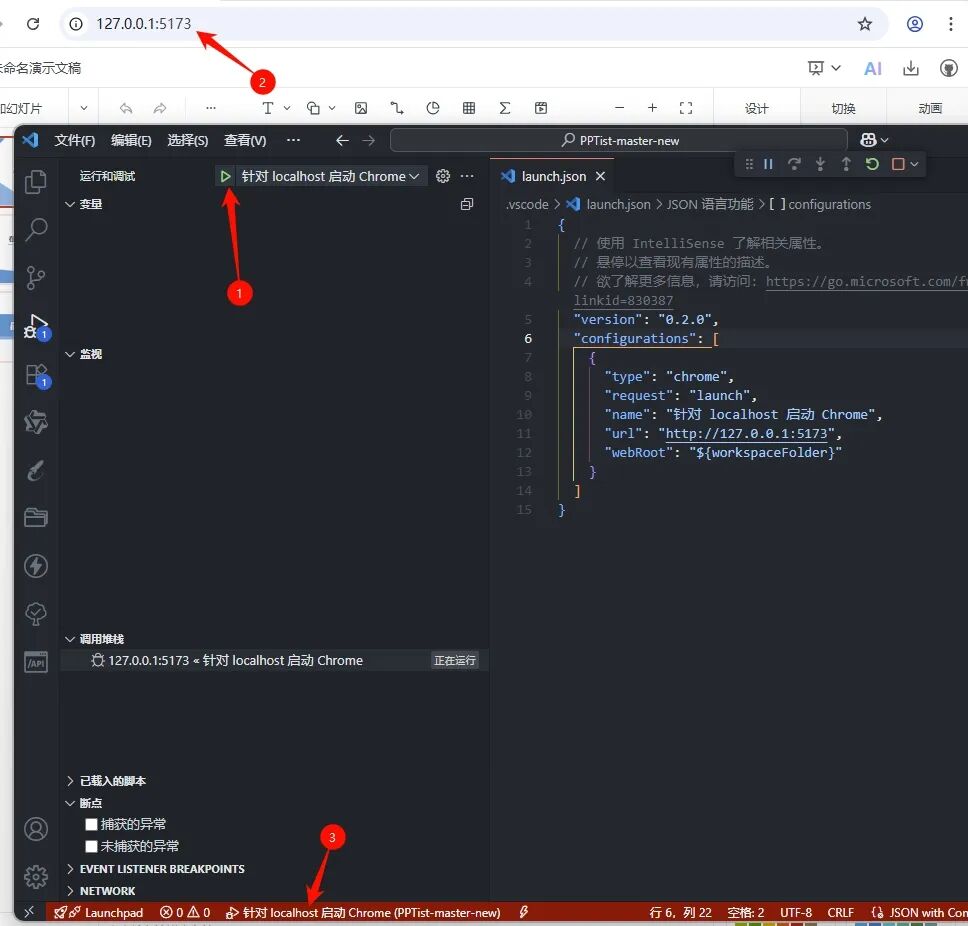The width and height of the screenshot is (968, 926).
Task: Enable the 捕获的异常 checkbox
Action: tap(91, 824)
